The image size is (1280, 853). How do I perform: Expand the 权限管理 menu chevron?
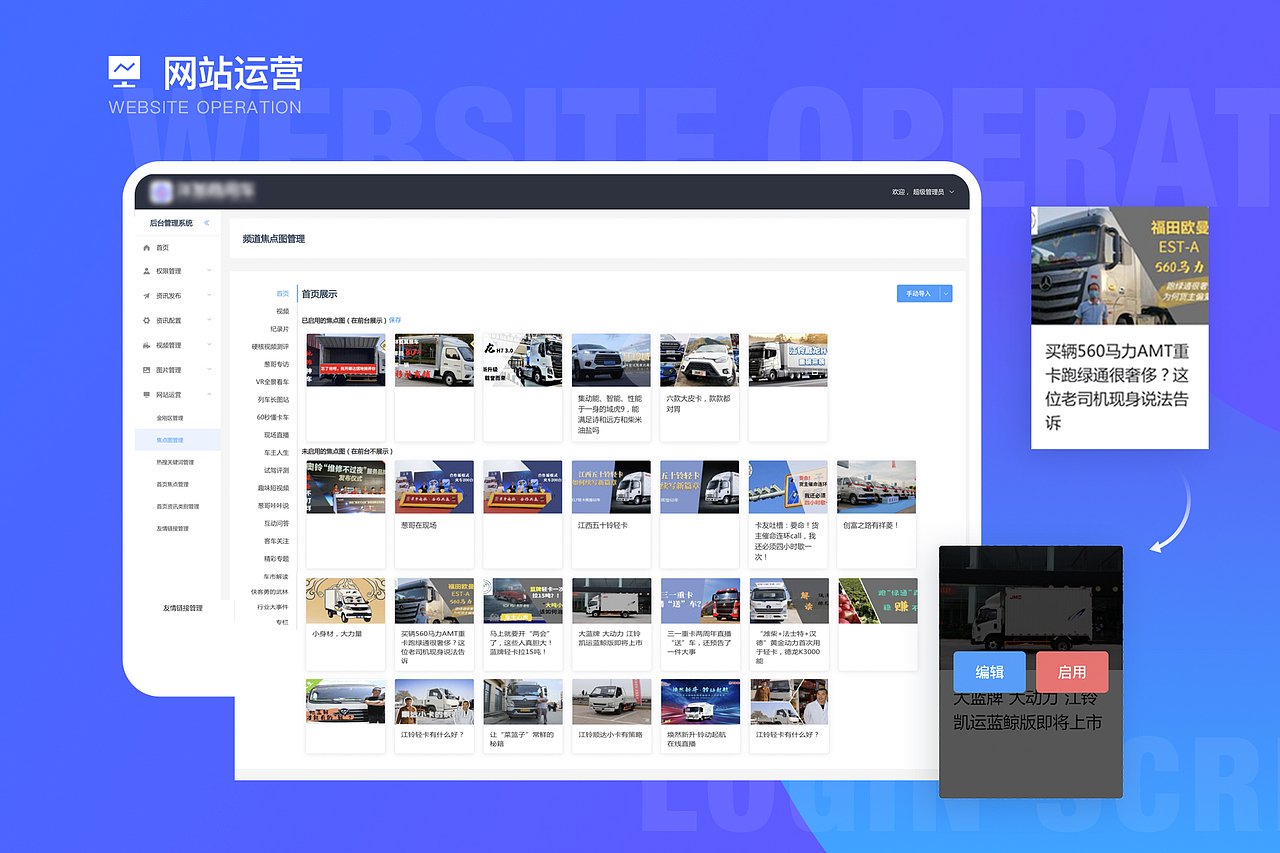coord(209,271)
